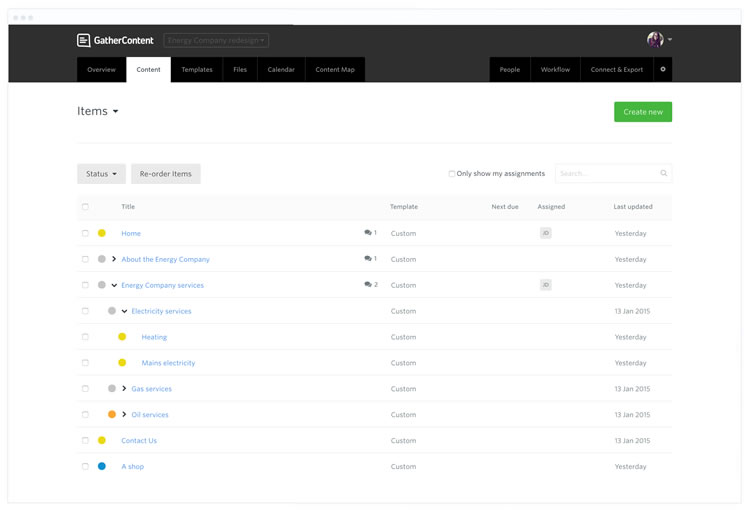Click the user avatar in header

tap(655, 40)
